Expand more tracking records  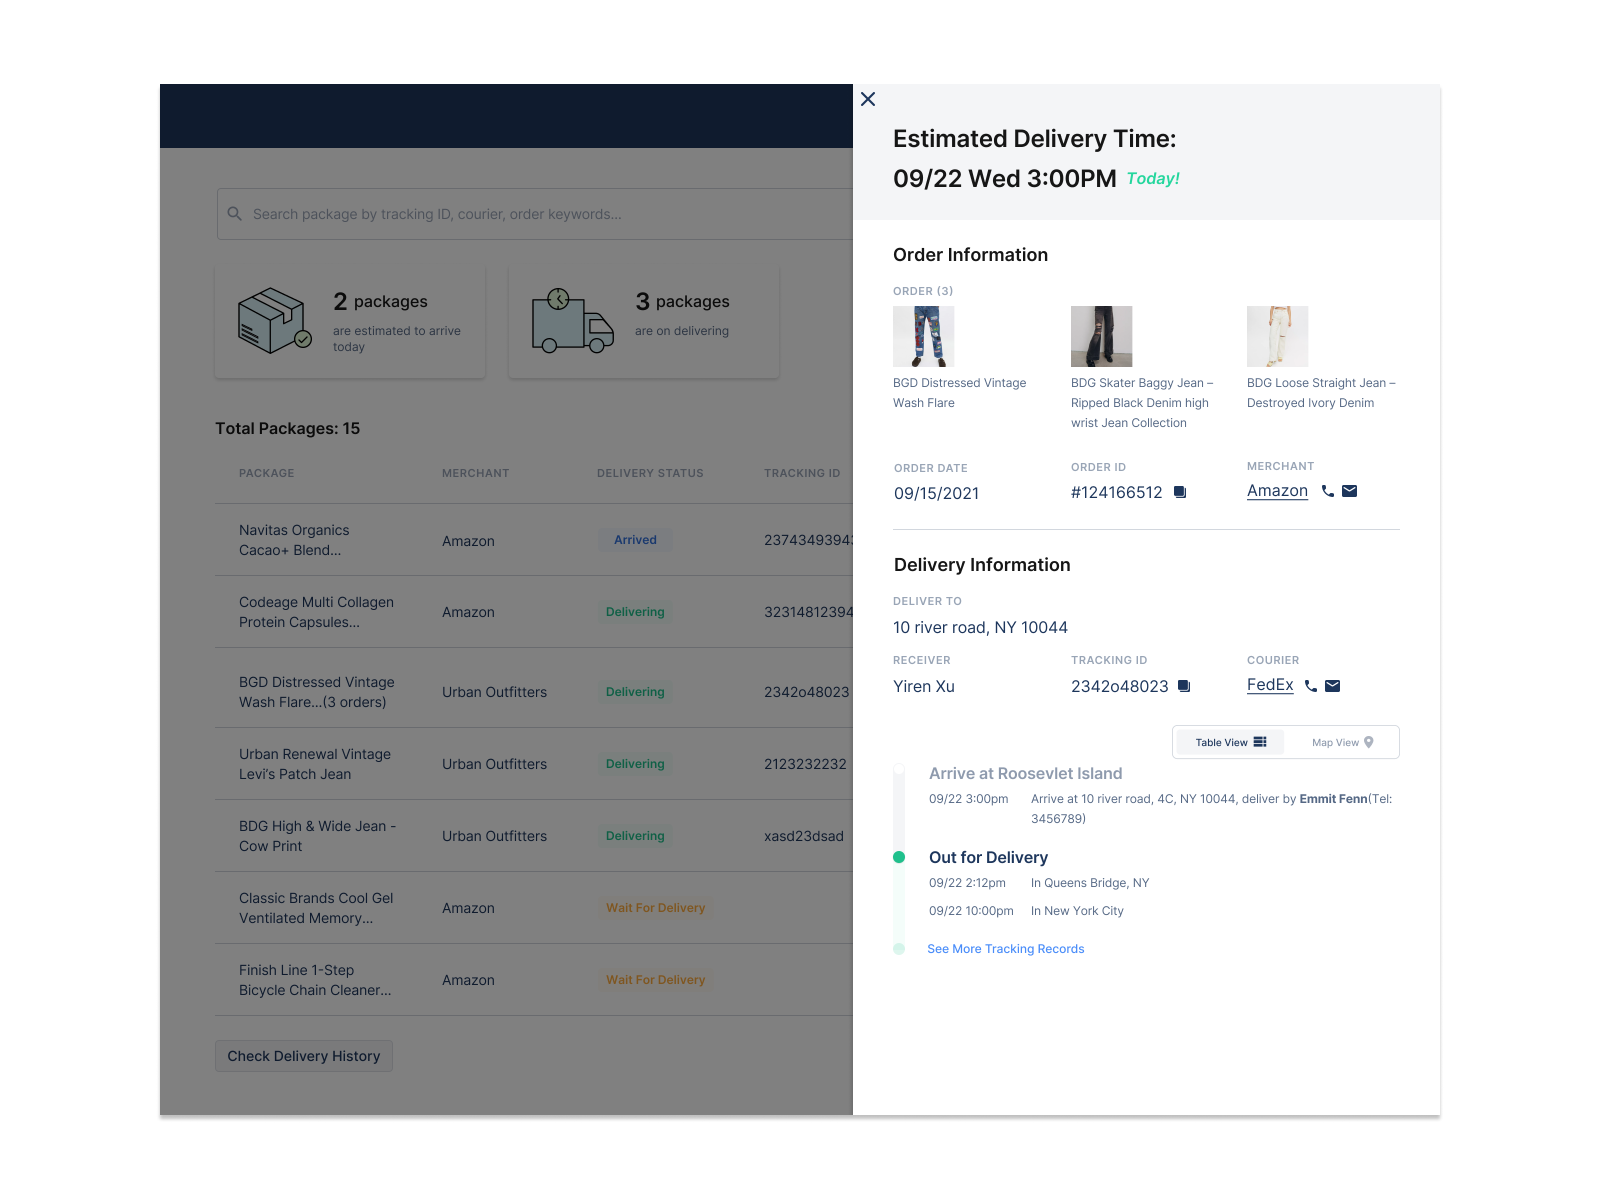[x=1005, y=948]
